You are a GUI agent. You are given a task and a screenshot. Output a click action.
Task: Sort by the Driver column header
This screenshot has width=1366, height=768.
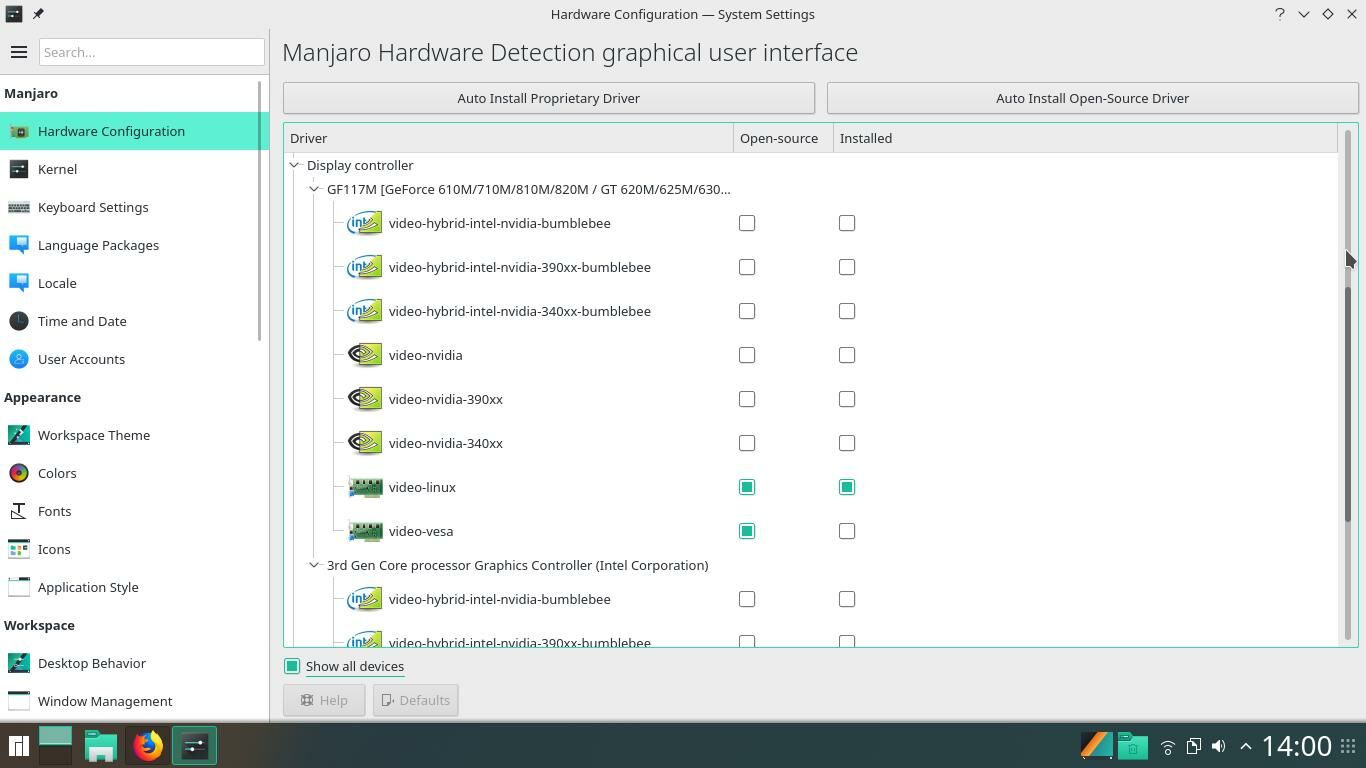[508, 138]
